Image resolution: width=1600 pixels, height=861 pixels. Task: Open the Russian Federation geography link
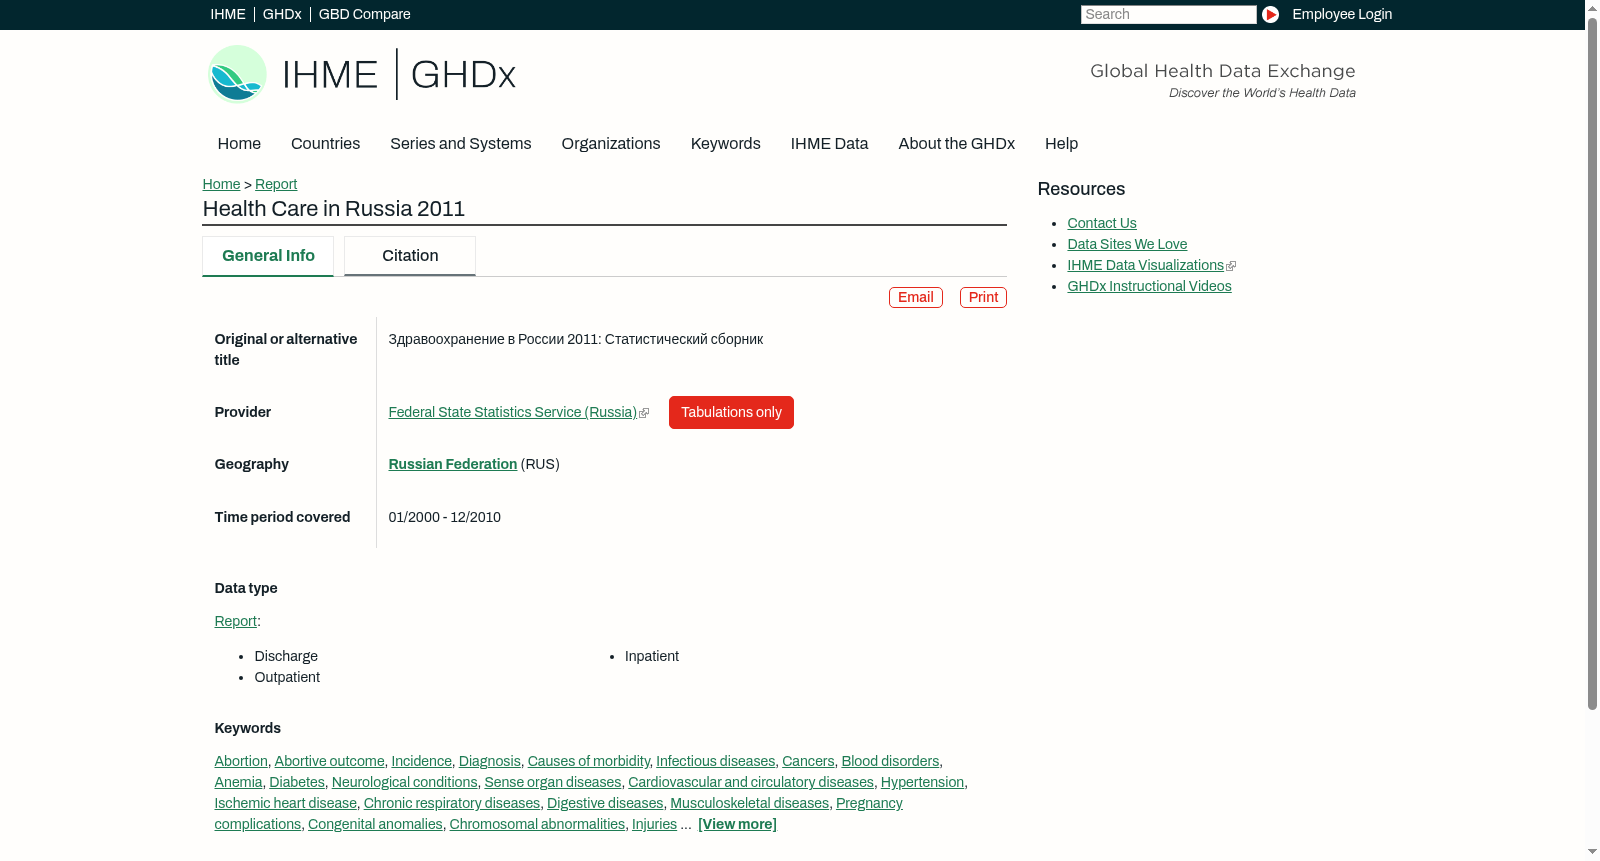tap(453, 464)
